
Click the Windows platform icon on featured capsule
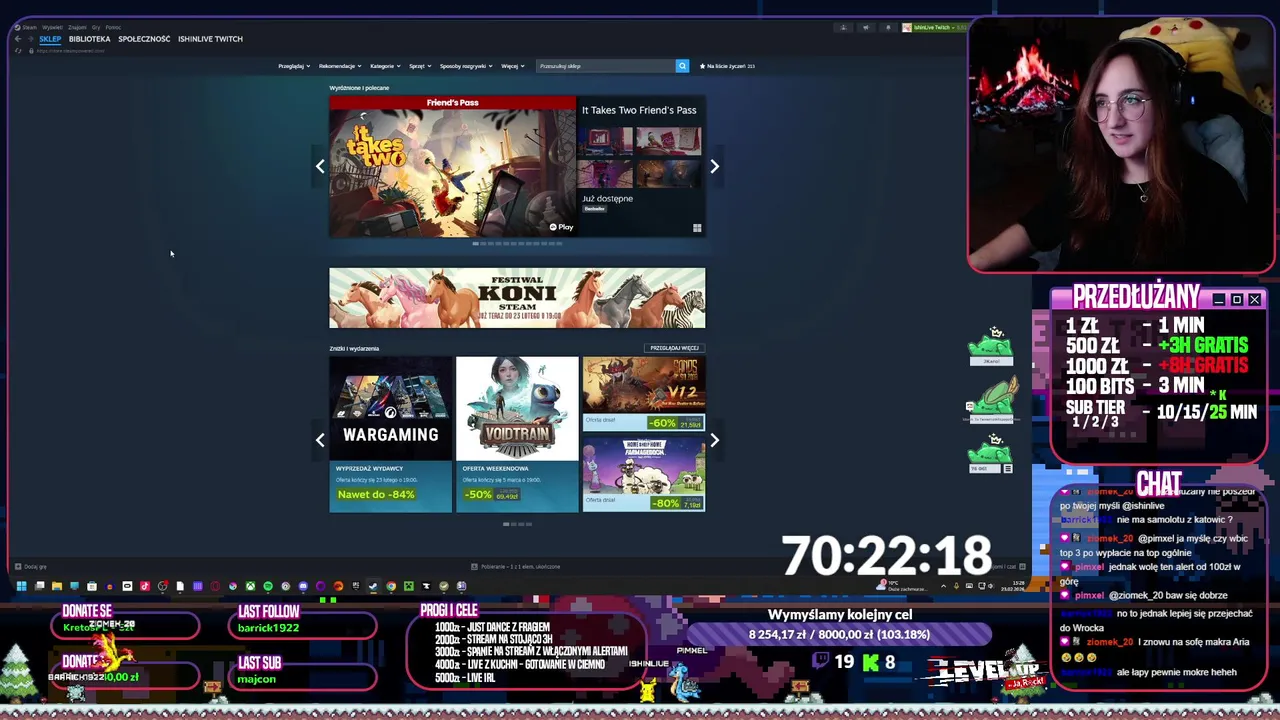[x=697, y=228]
